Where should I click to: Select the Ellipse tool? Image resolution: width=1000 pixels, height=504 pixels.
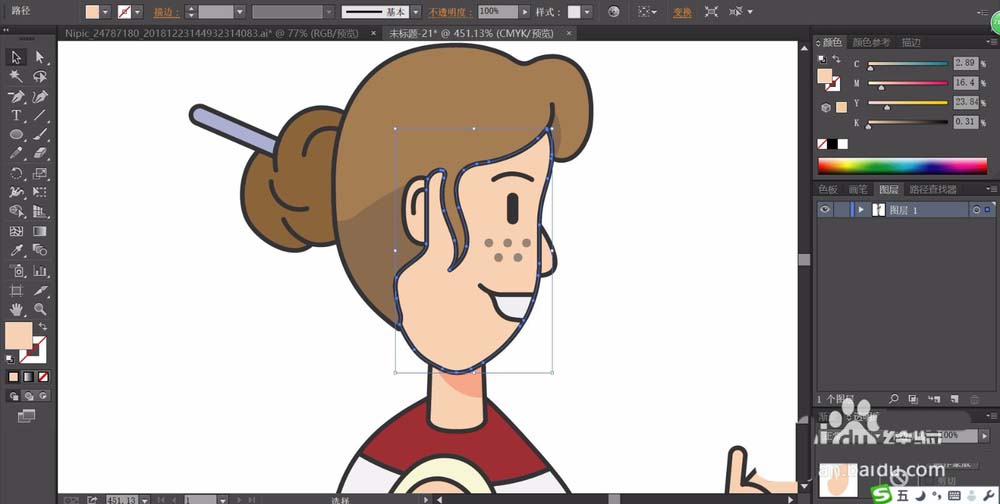pos(16,135)
